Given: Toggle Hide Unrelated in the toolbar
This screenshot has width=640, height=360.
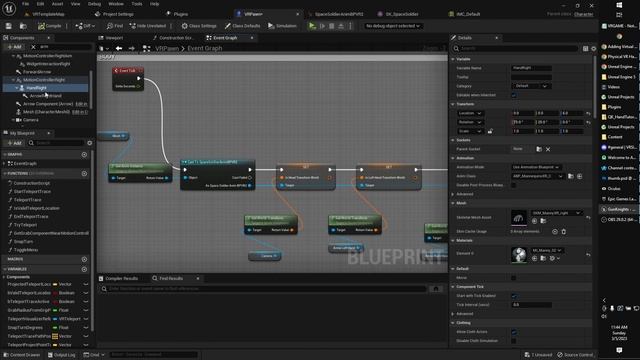Looking at the screenshot, I should (x=148, y=26).
